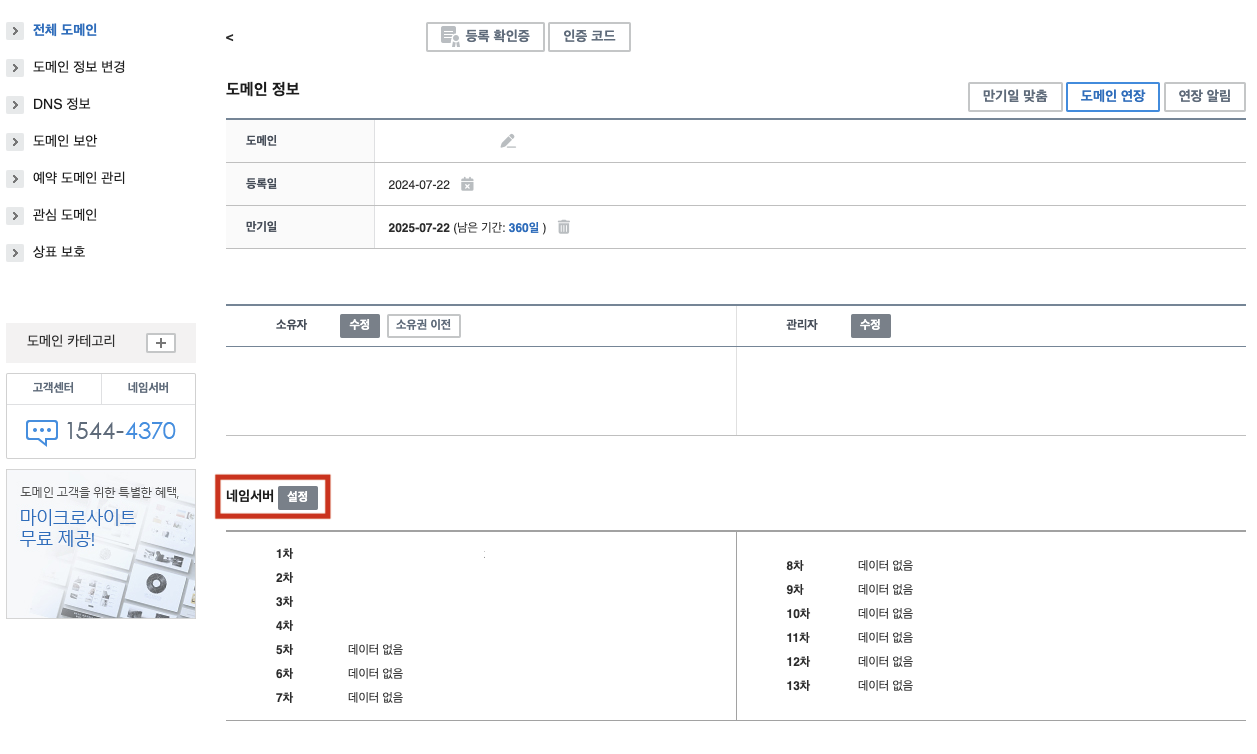Click the 도메인 정보 heading

263,89
